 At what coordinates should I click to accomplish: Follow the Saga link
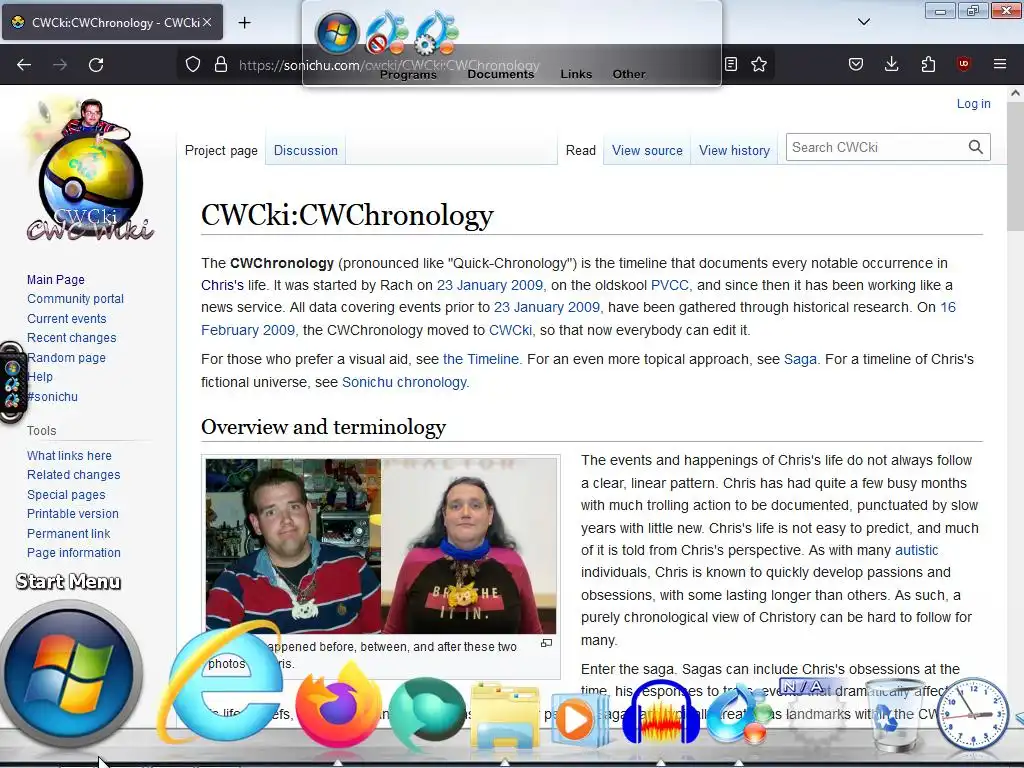[800, 359]
